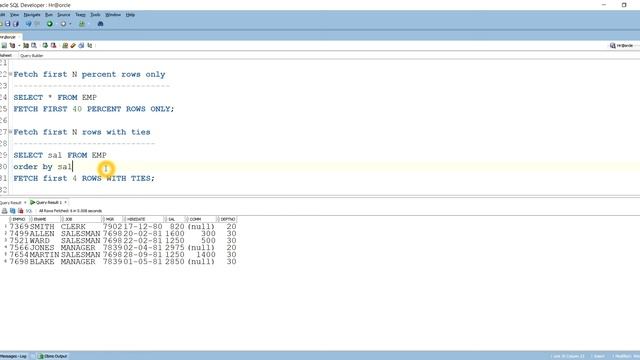640x360 pixels.
Task: Click the Undo arrow in main toolbar
Action: click(x=29, y=24)
